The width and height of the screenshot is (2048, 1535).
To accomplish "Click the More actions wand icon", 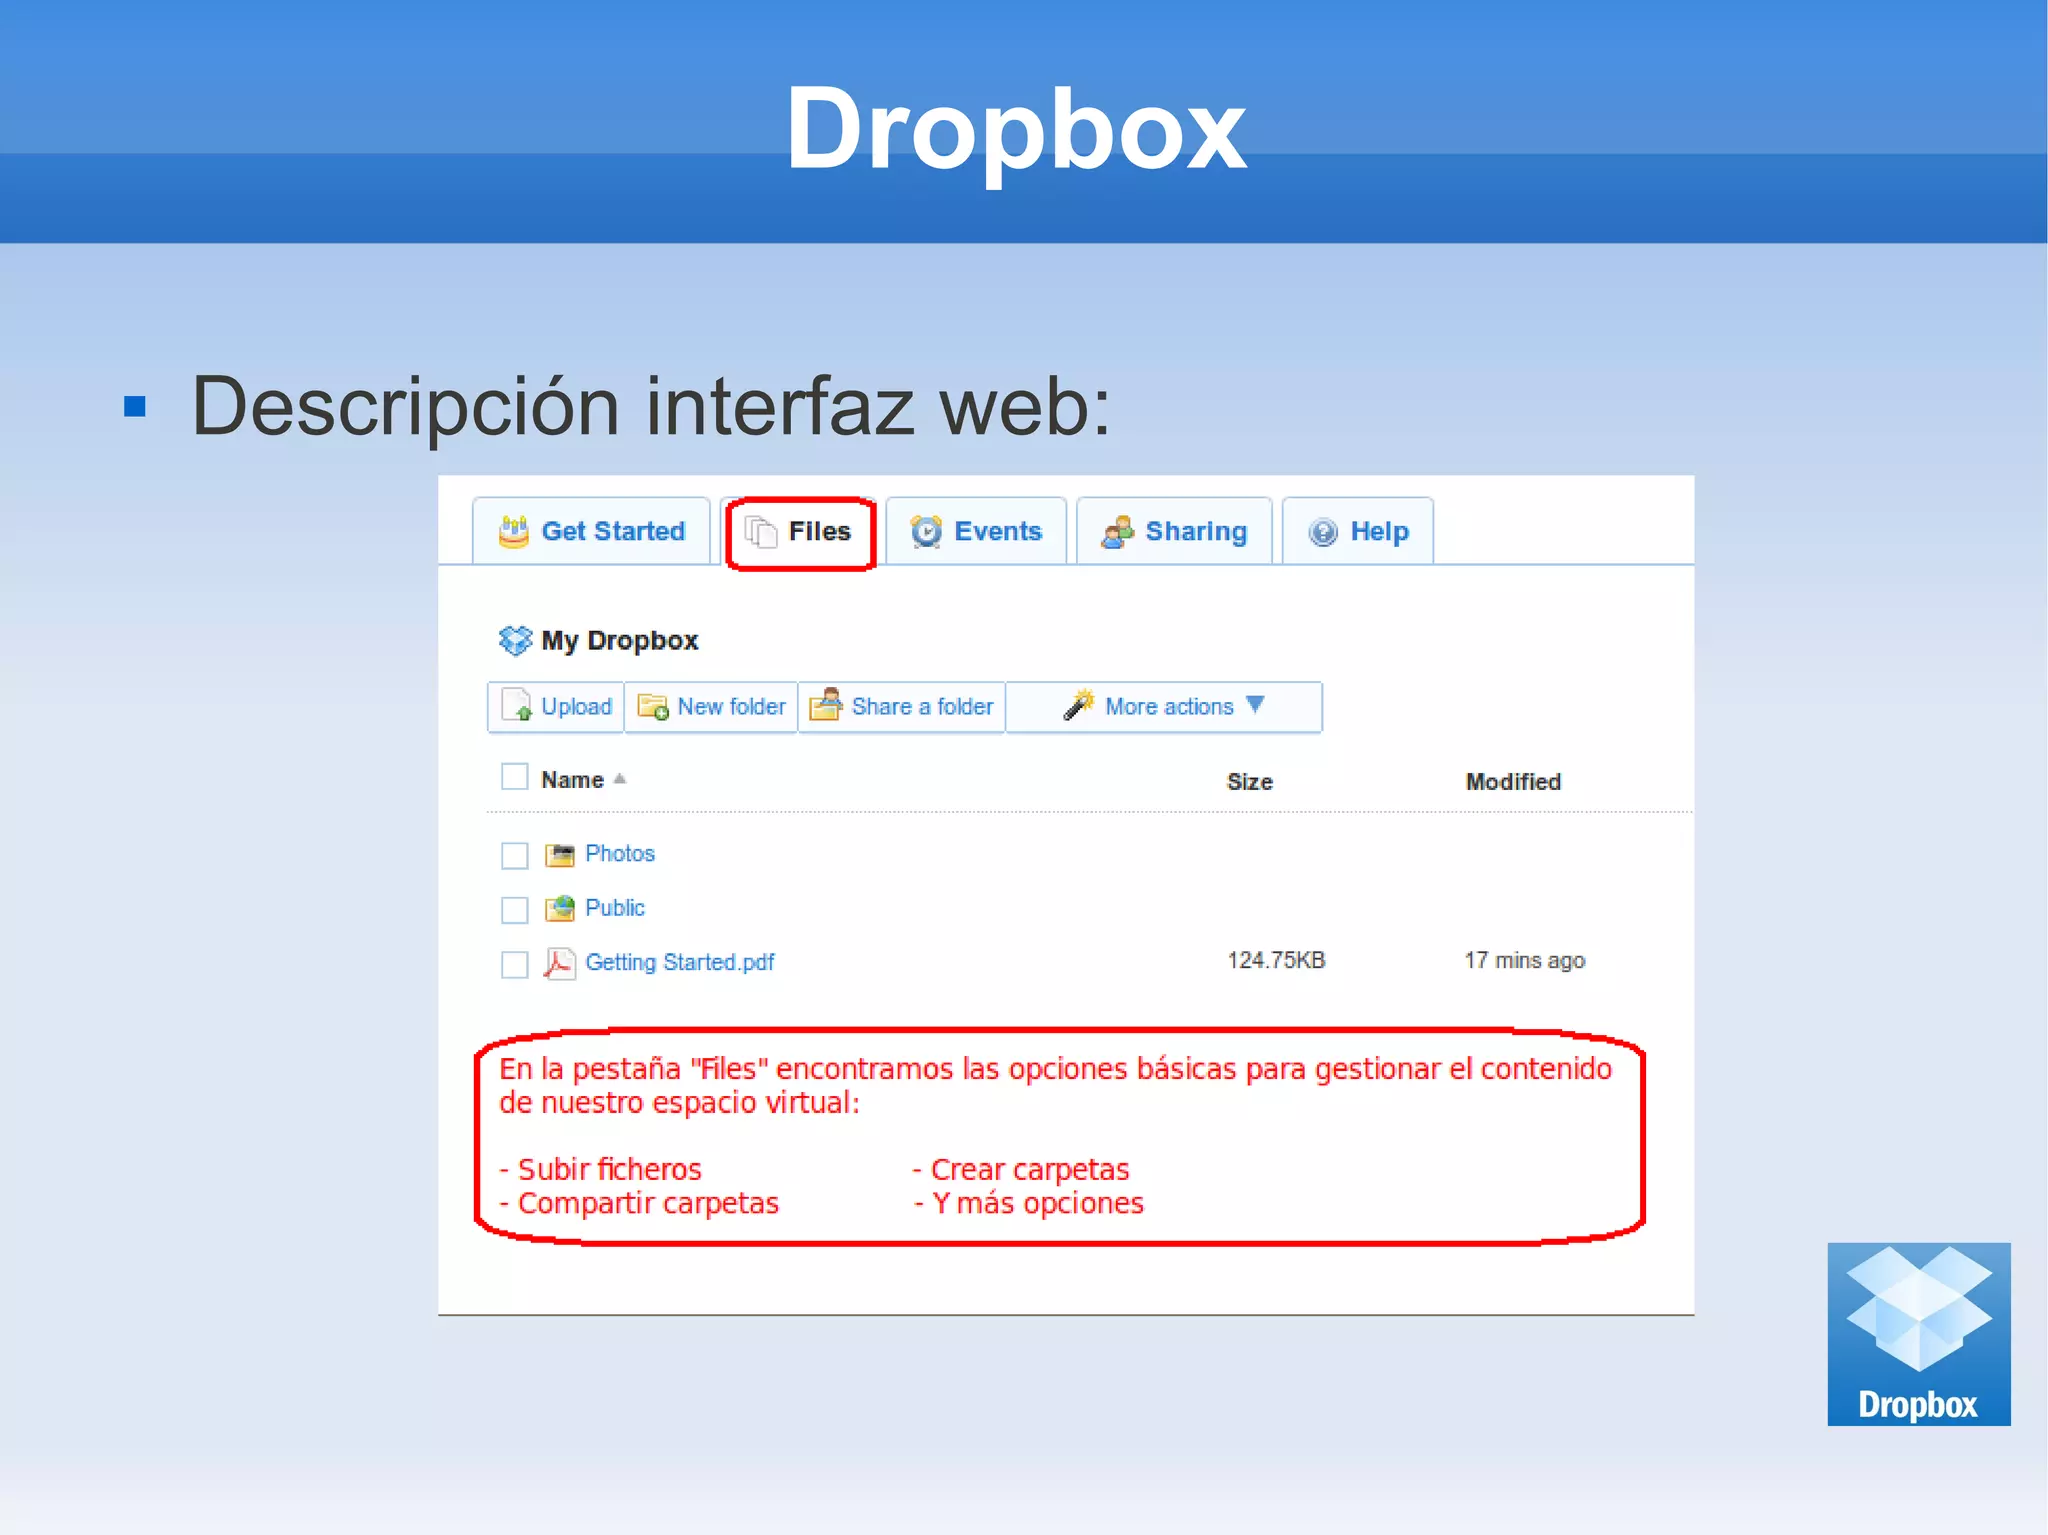I will [1079, 704].
